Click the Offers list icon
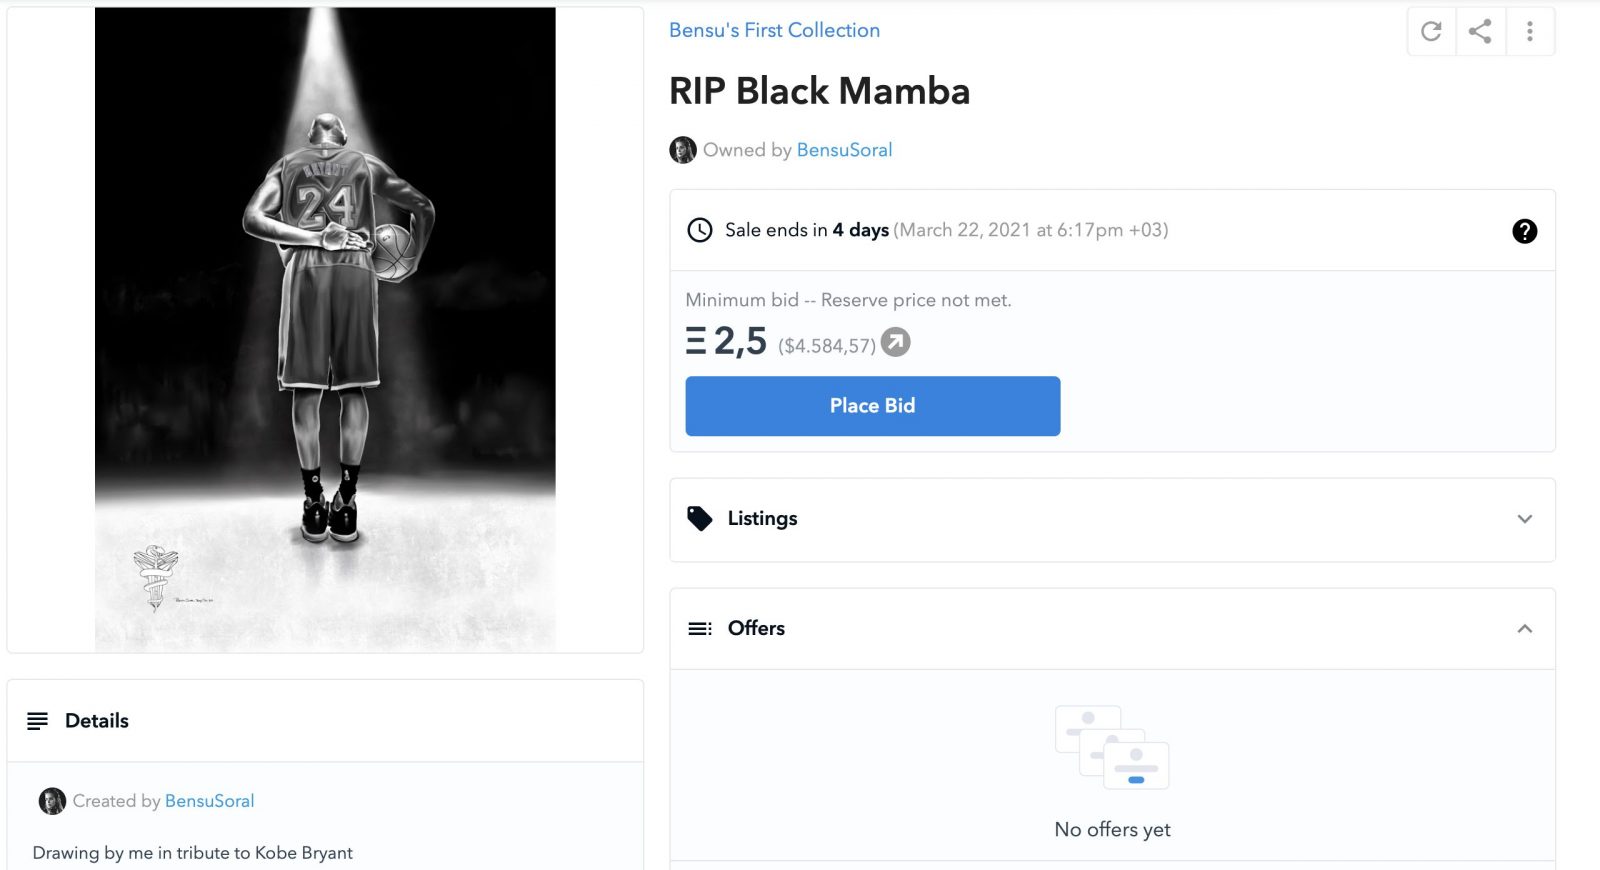The height and width of the screenshot is (870, 1600). point(700,628)
